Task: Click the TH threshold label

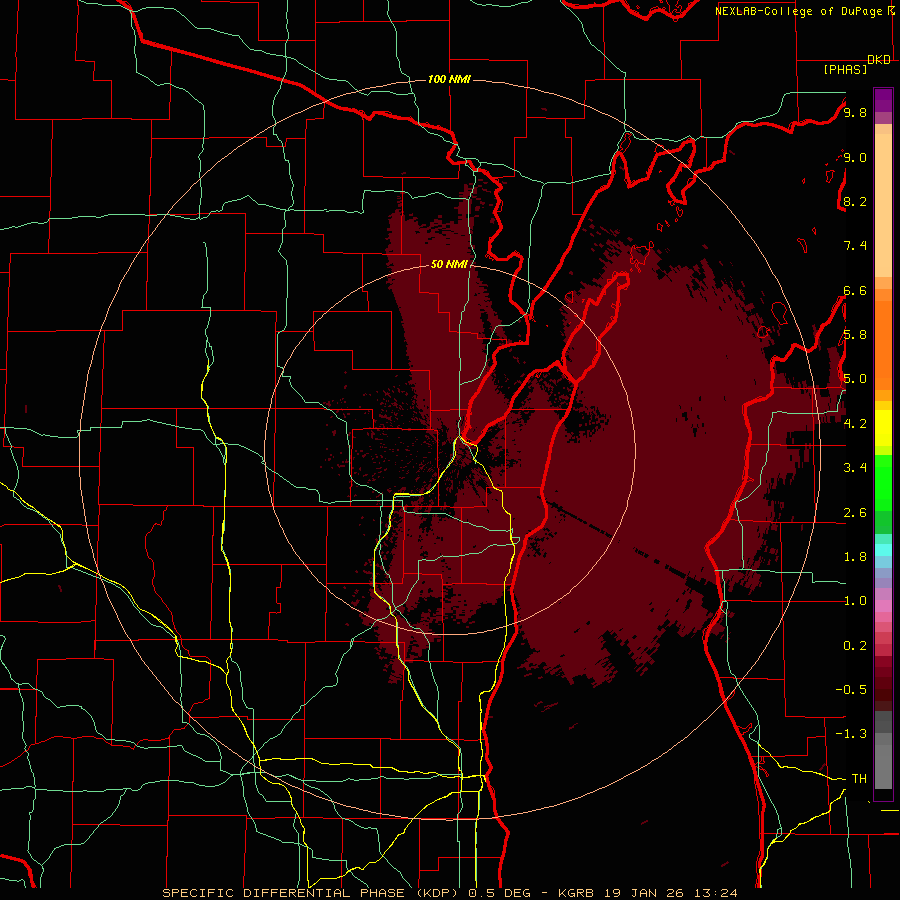Action: point(859,779)
